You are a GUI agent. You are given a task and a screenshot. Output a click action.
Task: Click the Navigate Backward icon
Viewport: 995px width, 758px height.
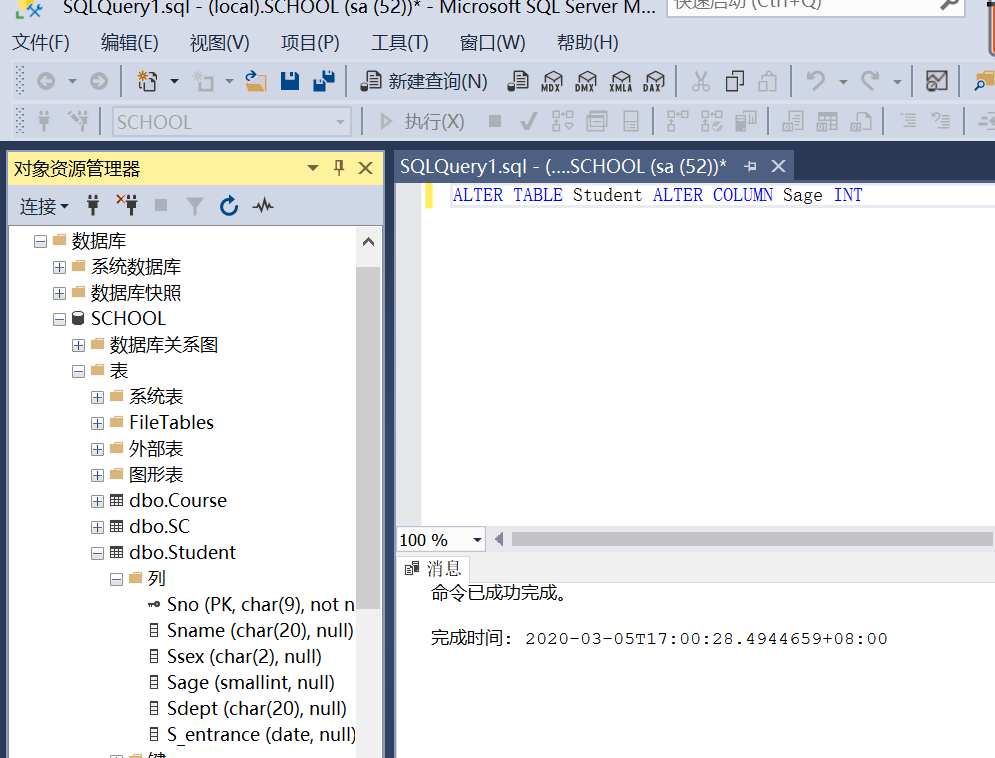(46, 81)
